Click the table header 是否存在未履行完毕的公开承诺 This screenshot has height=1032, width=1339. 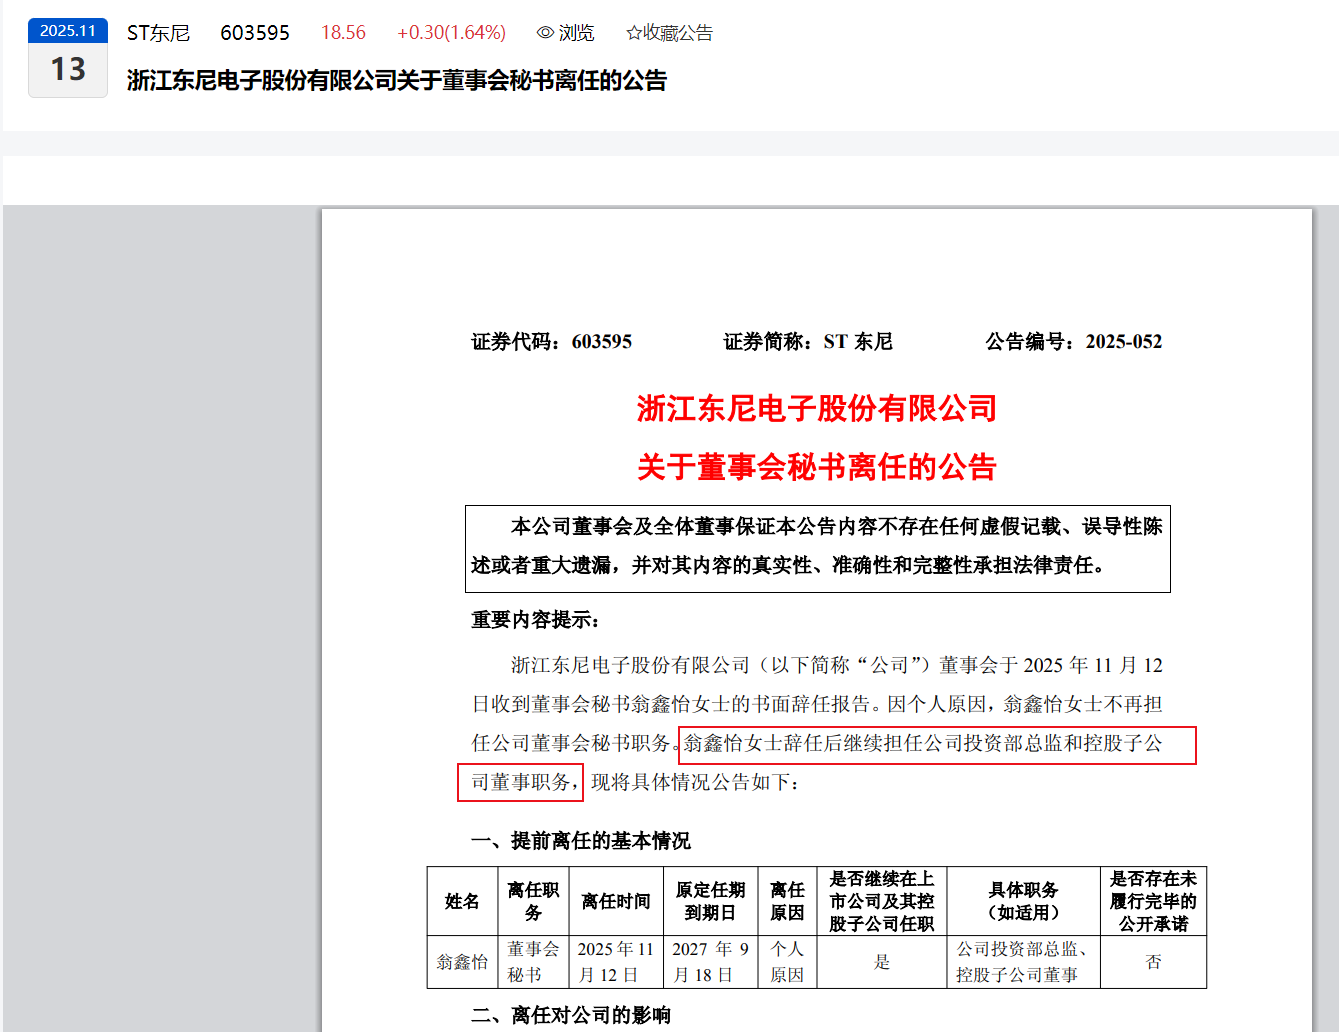click(1154, 902)
